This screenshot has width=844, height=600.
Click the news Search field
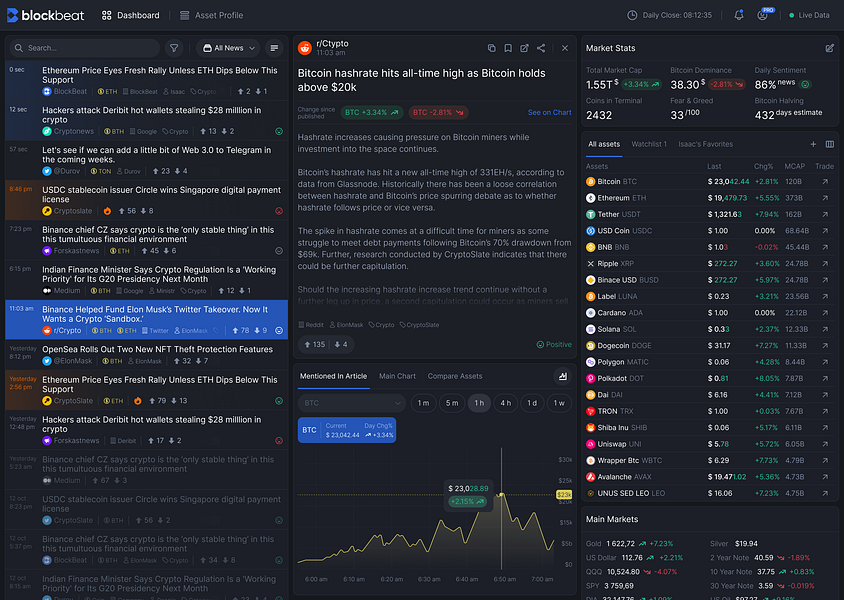[x=85, y=48]
